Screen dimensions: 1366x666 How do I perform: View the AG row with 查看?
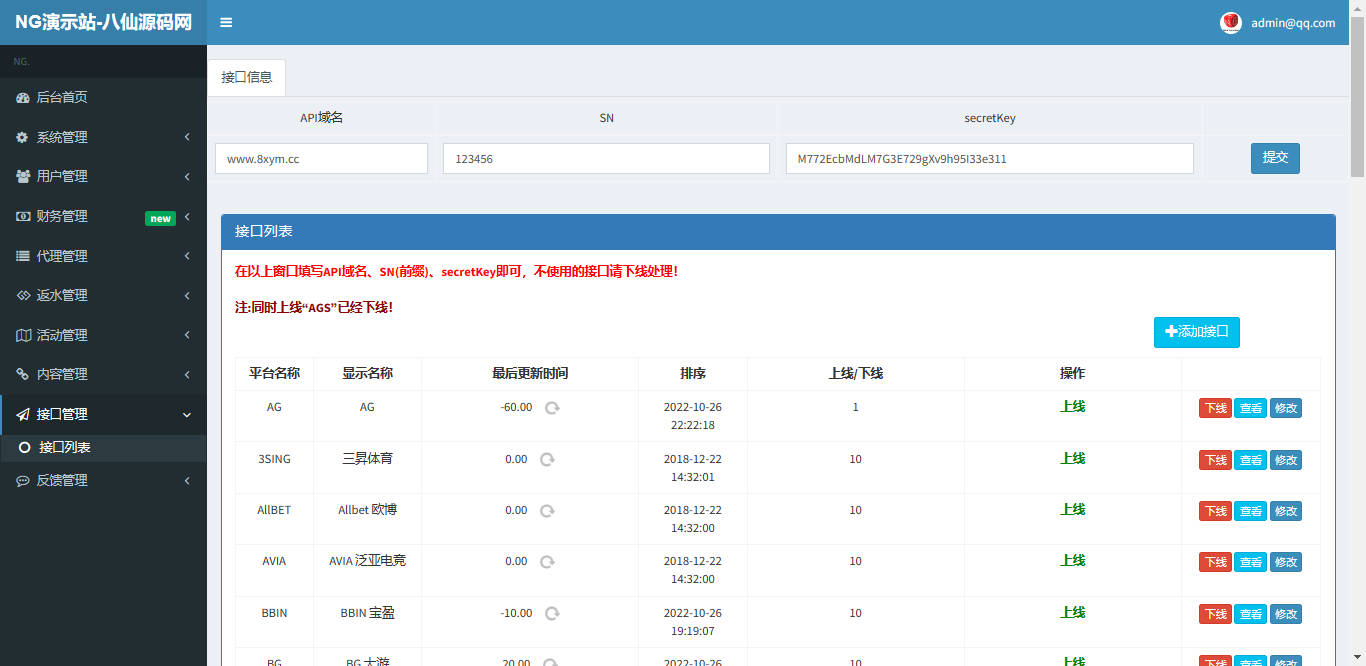click(1250, 408)
